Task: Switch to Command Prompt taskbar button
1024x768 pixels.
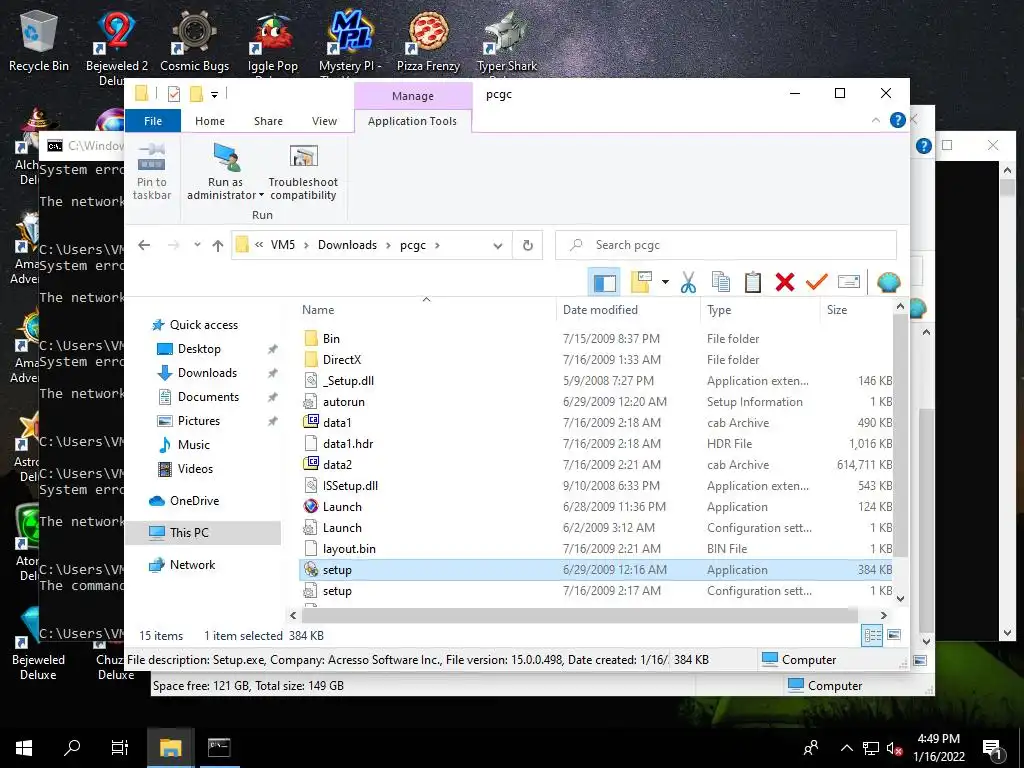Action: (219, 747)
